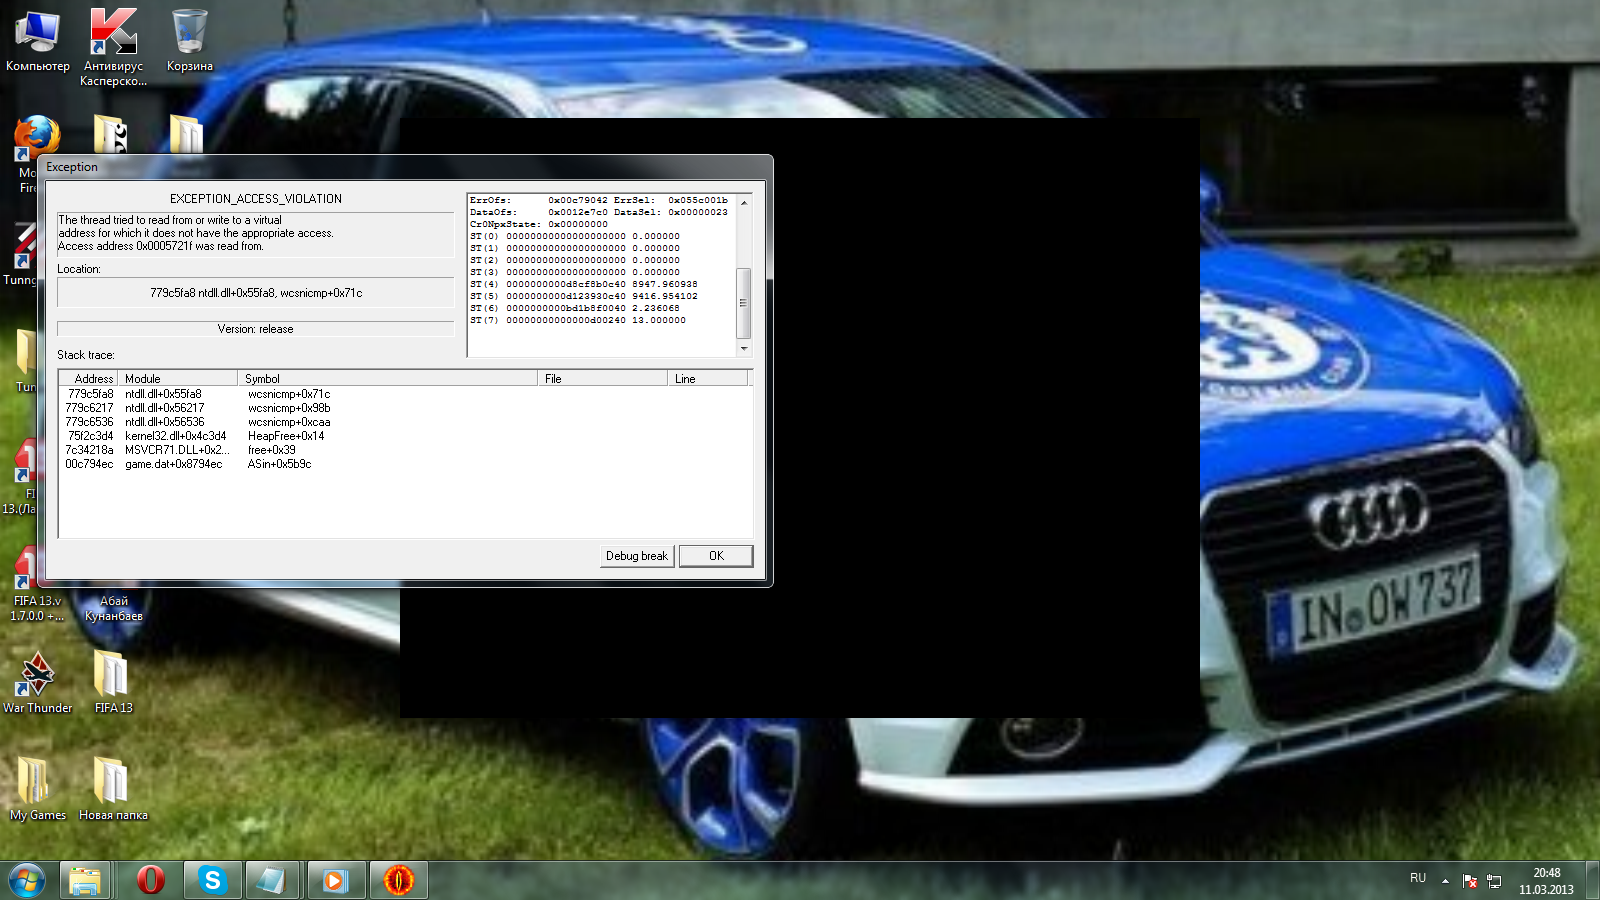This screenshot has width=1600, height=900.
Task: Click the Opera browser taskbar icon
Action: tap(151, 880)
